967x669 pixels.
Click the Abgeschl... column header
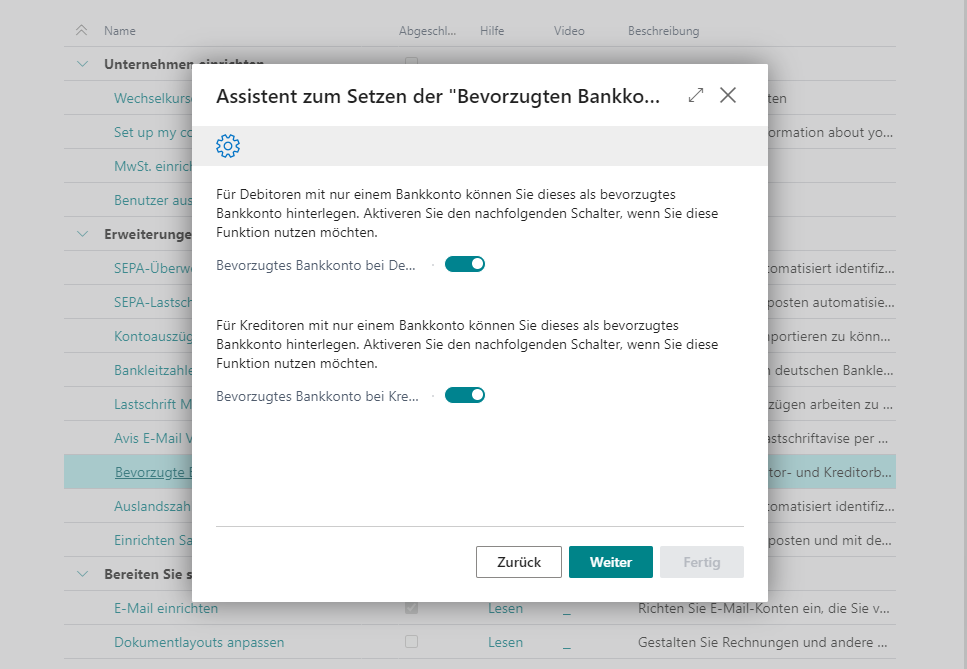(x=427, y=31)
